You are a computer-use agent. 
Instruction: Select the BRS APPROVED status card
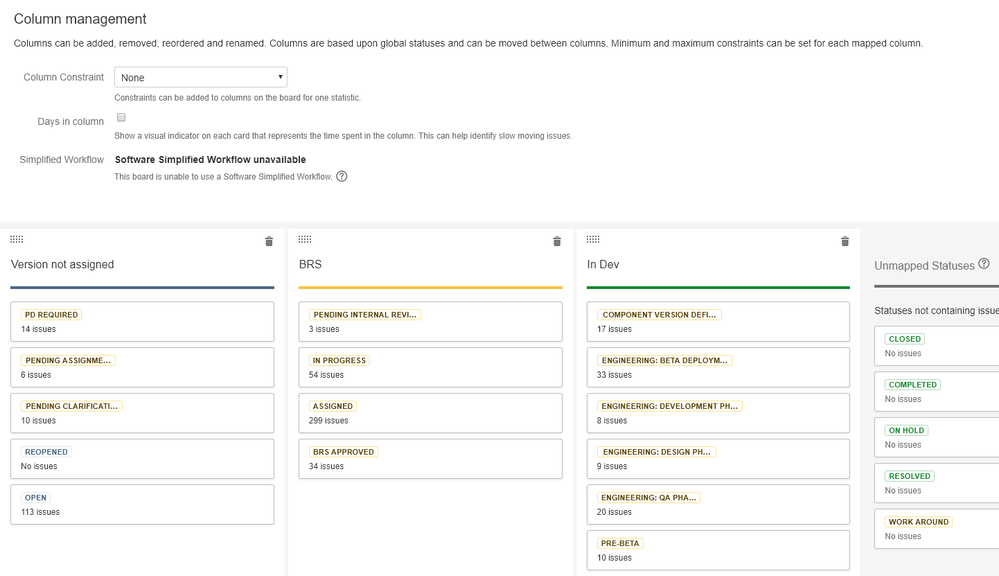click(x=430, y=459)
